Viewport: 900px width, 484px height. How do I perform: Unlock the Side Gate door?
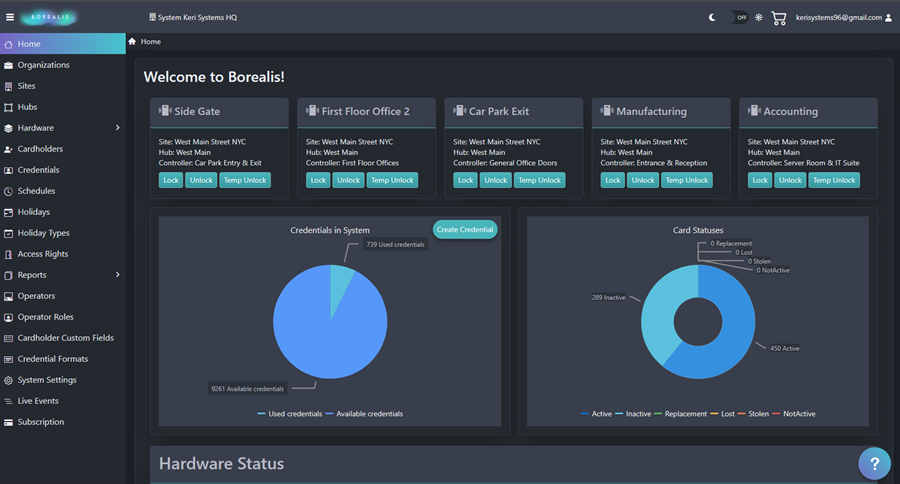tap(201, 180)
